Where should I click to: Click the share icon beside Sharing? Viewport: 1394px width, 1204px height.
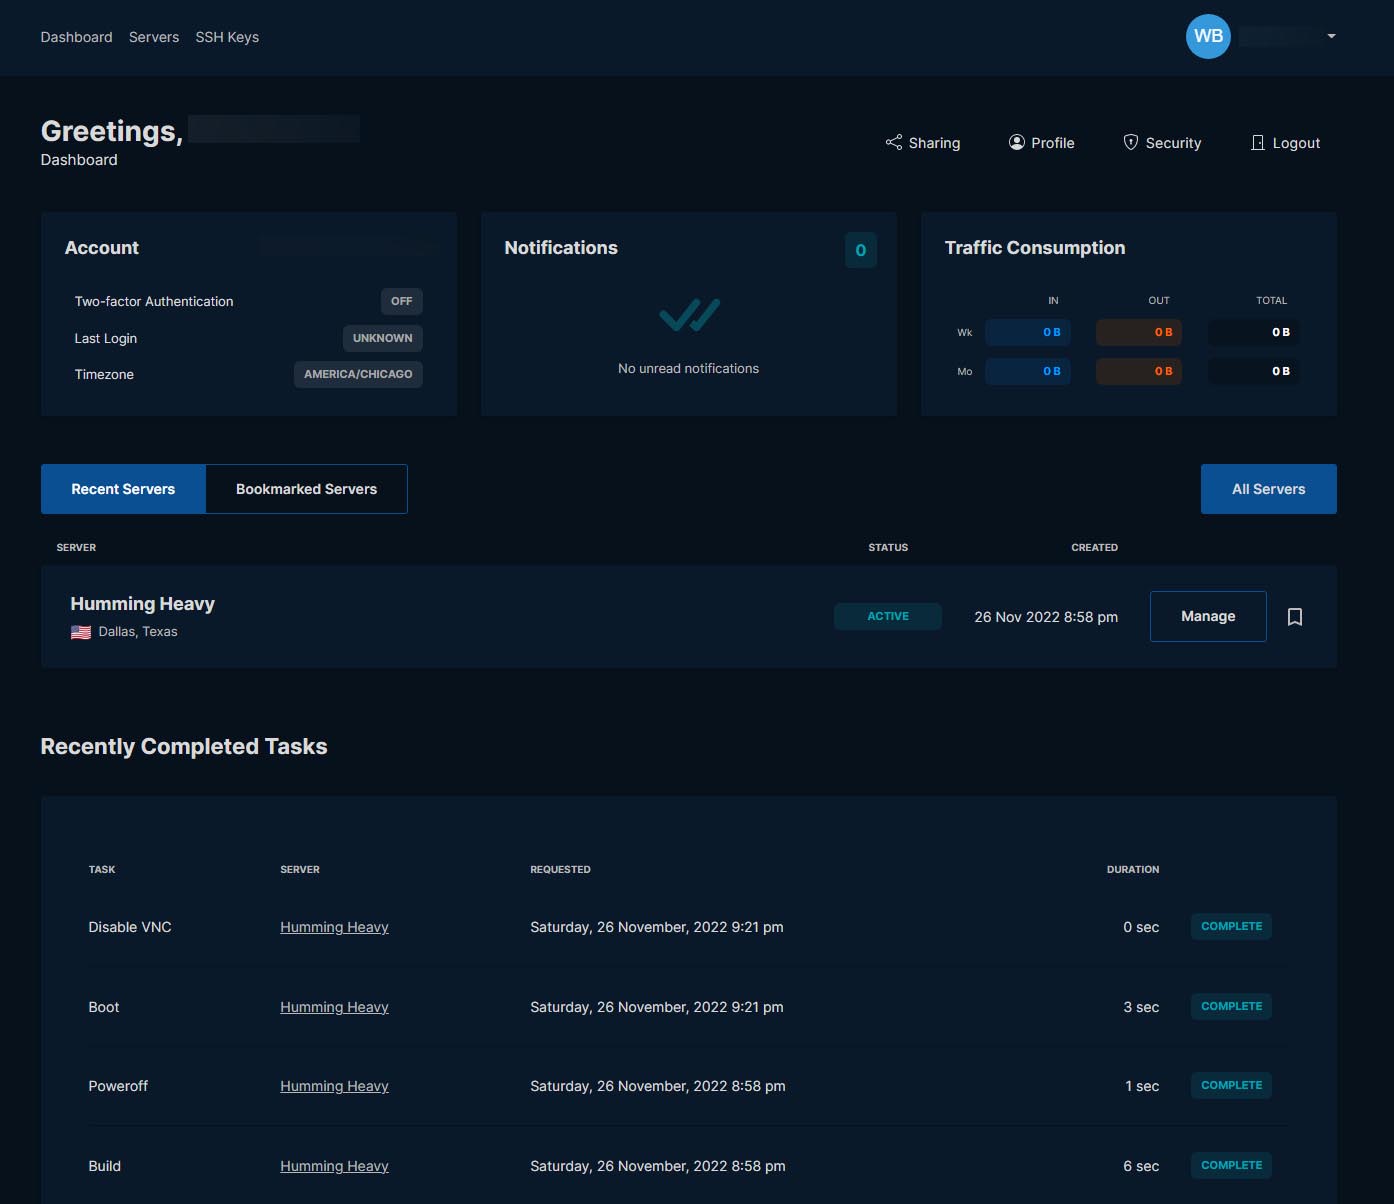893,142
